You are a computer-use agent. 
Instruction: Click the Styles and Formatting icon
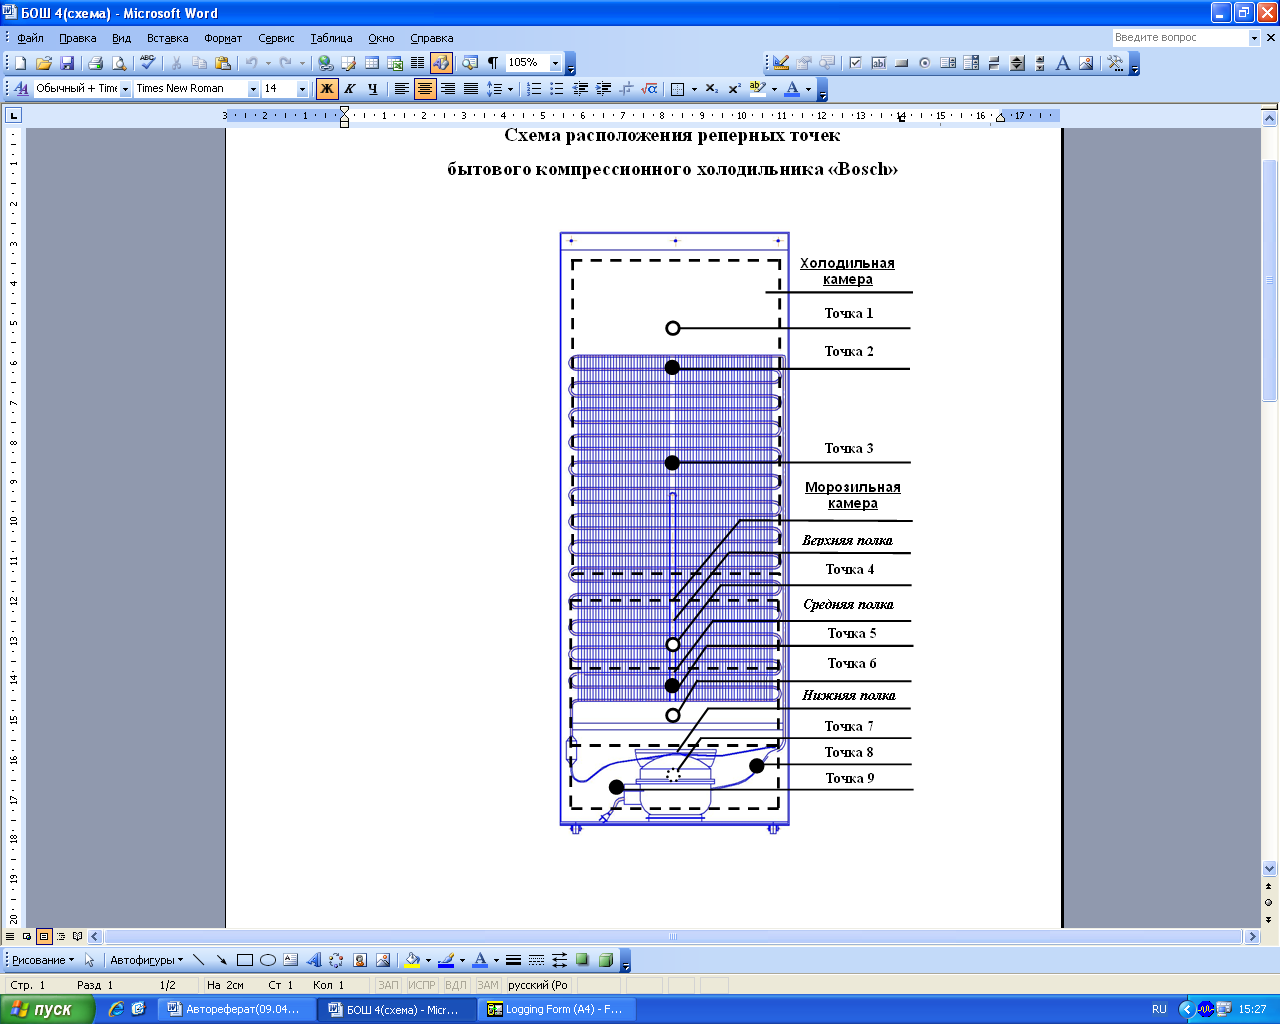21,89
